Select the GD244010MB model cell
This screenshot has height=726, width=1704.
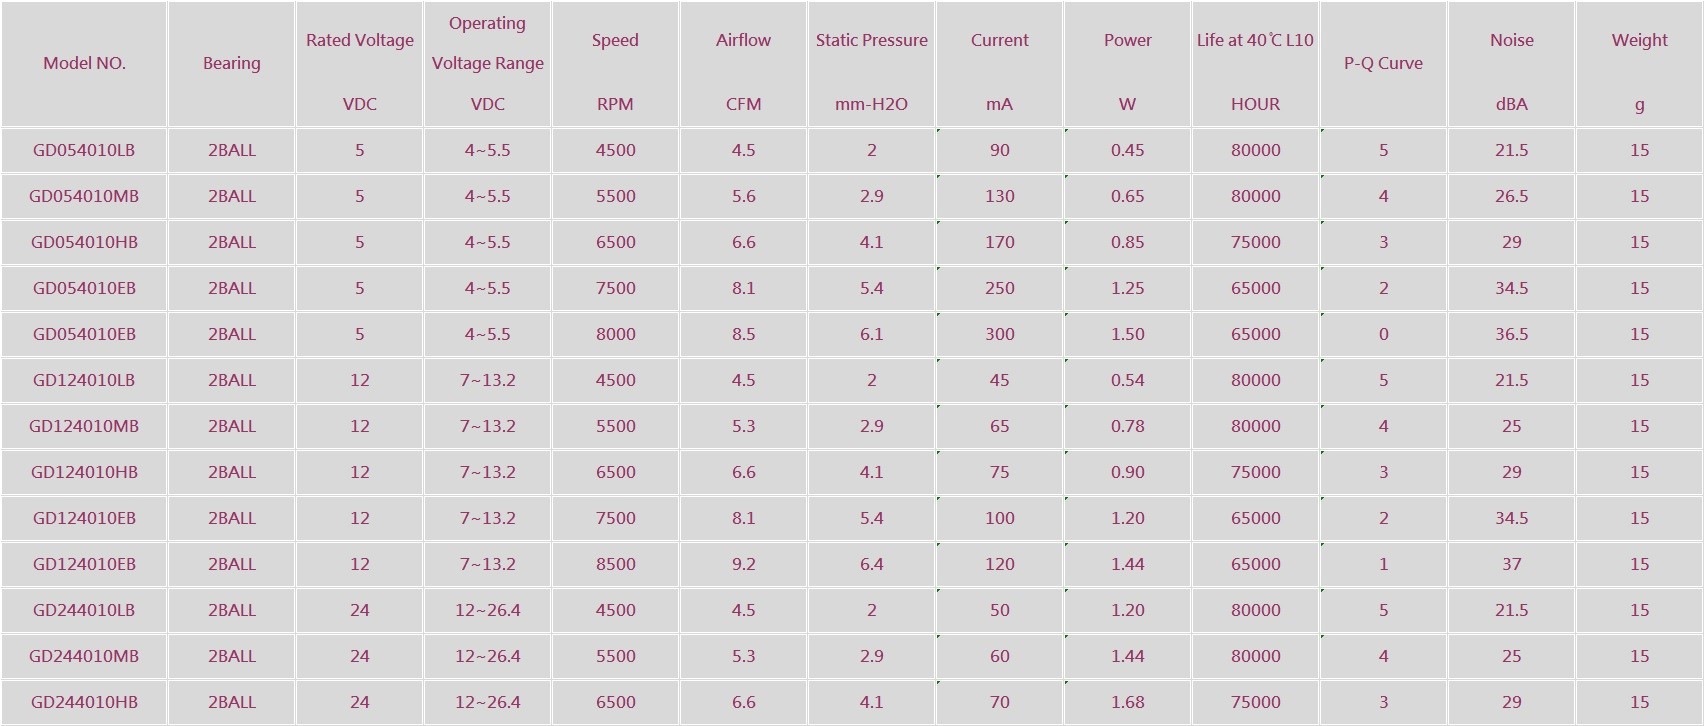click(x=84, y=656)
